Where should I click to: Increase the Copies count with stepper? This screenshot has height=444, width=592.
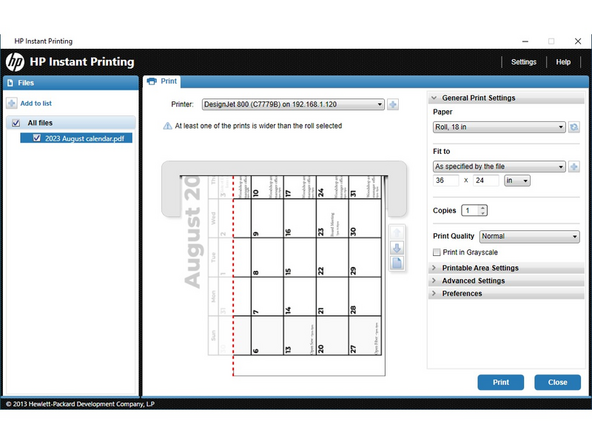pos(483,208)
